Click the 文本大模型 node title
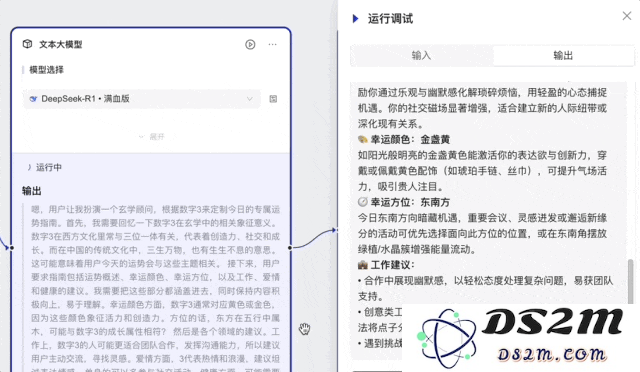640x372 pixels. click(61, 45)
